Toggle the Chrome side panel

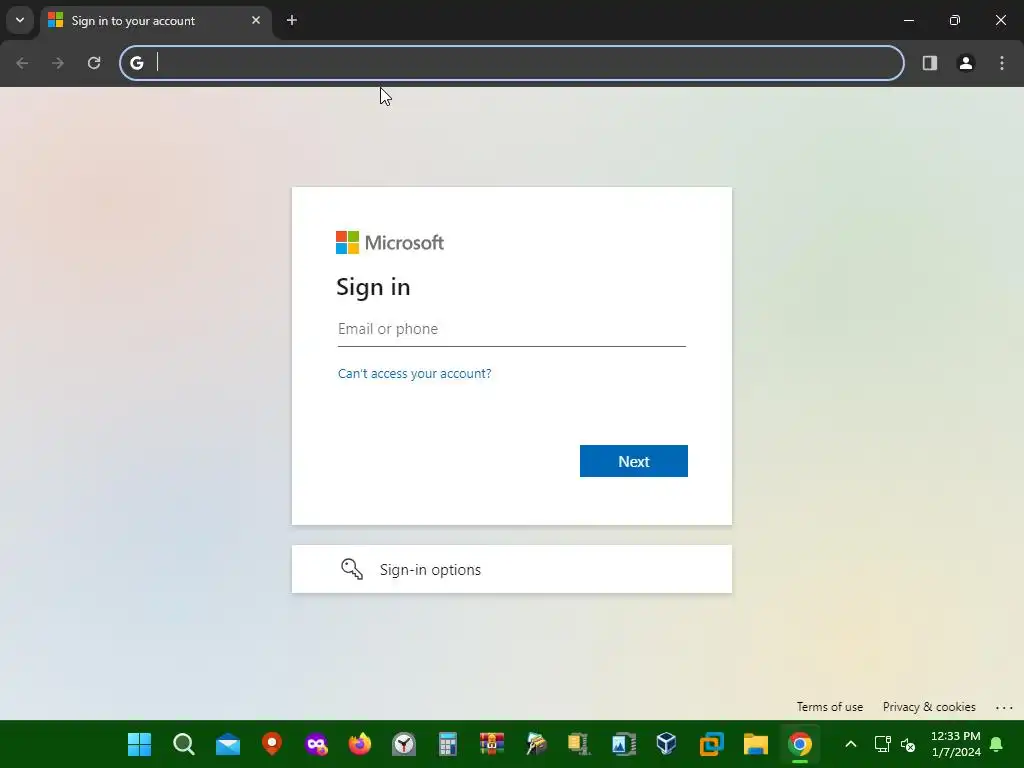click(930, 63)
